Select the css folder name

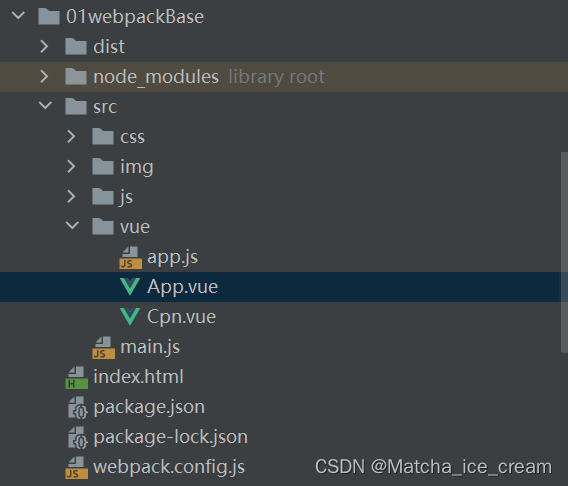[x=133, y=137]
